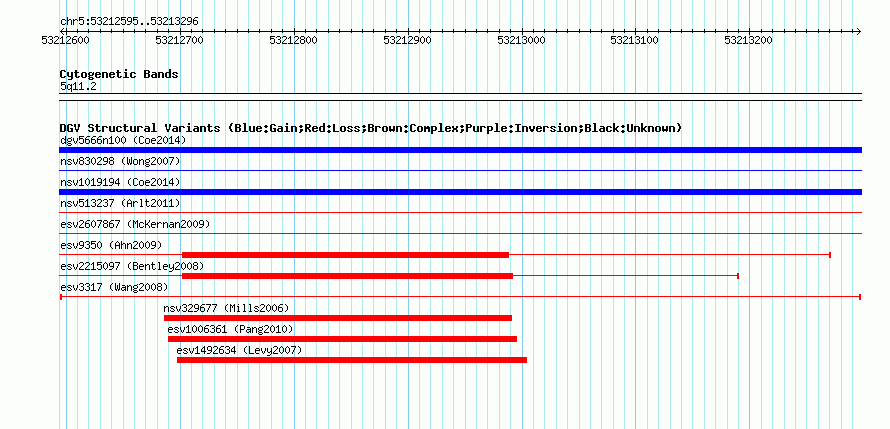
Task: Click the esv2607867 (McKernan2009) label
Action: click(x=135, y=224)
